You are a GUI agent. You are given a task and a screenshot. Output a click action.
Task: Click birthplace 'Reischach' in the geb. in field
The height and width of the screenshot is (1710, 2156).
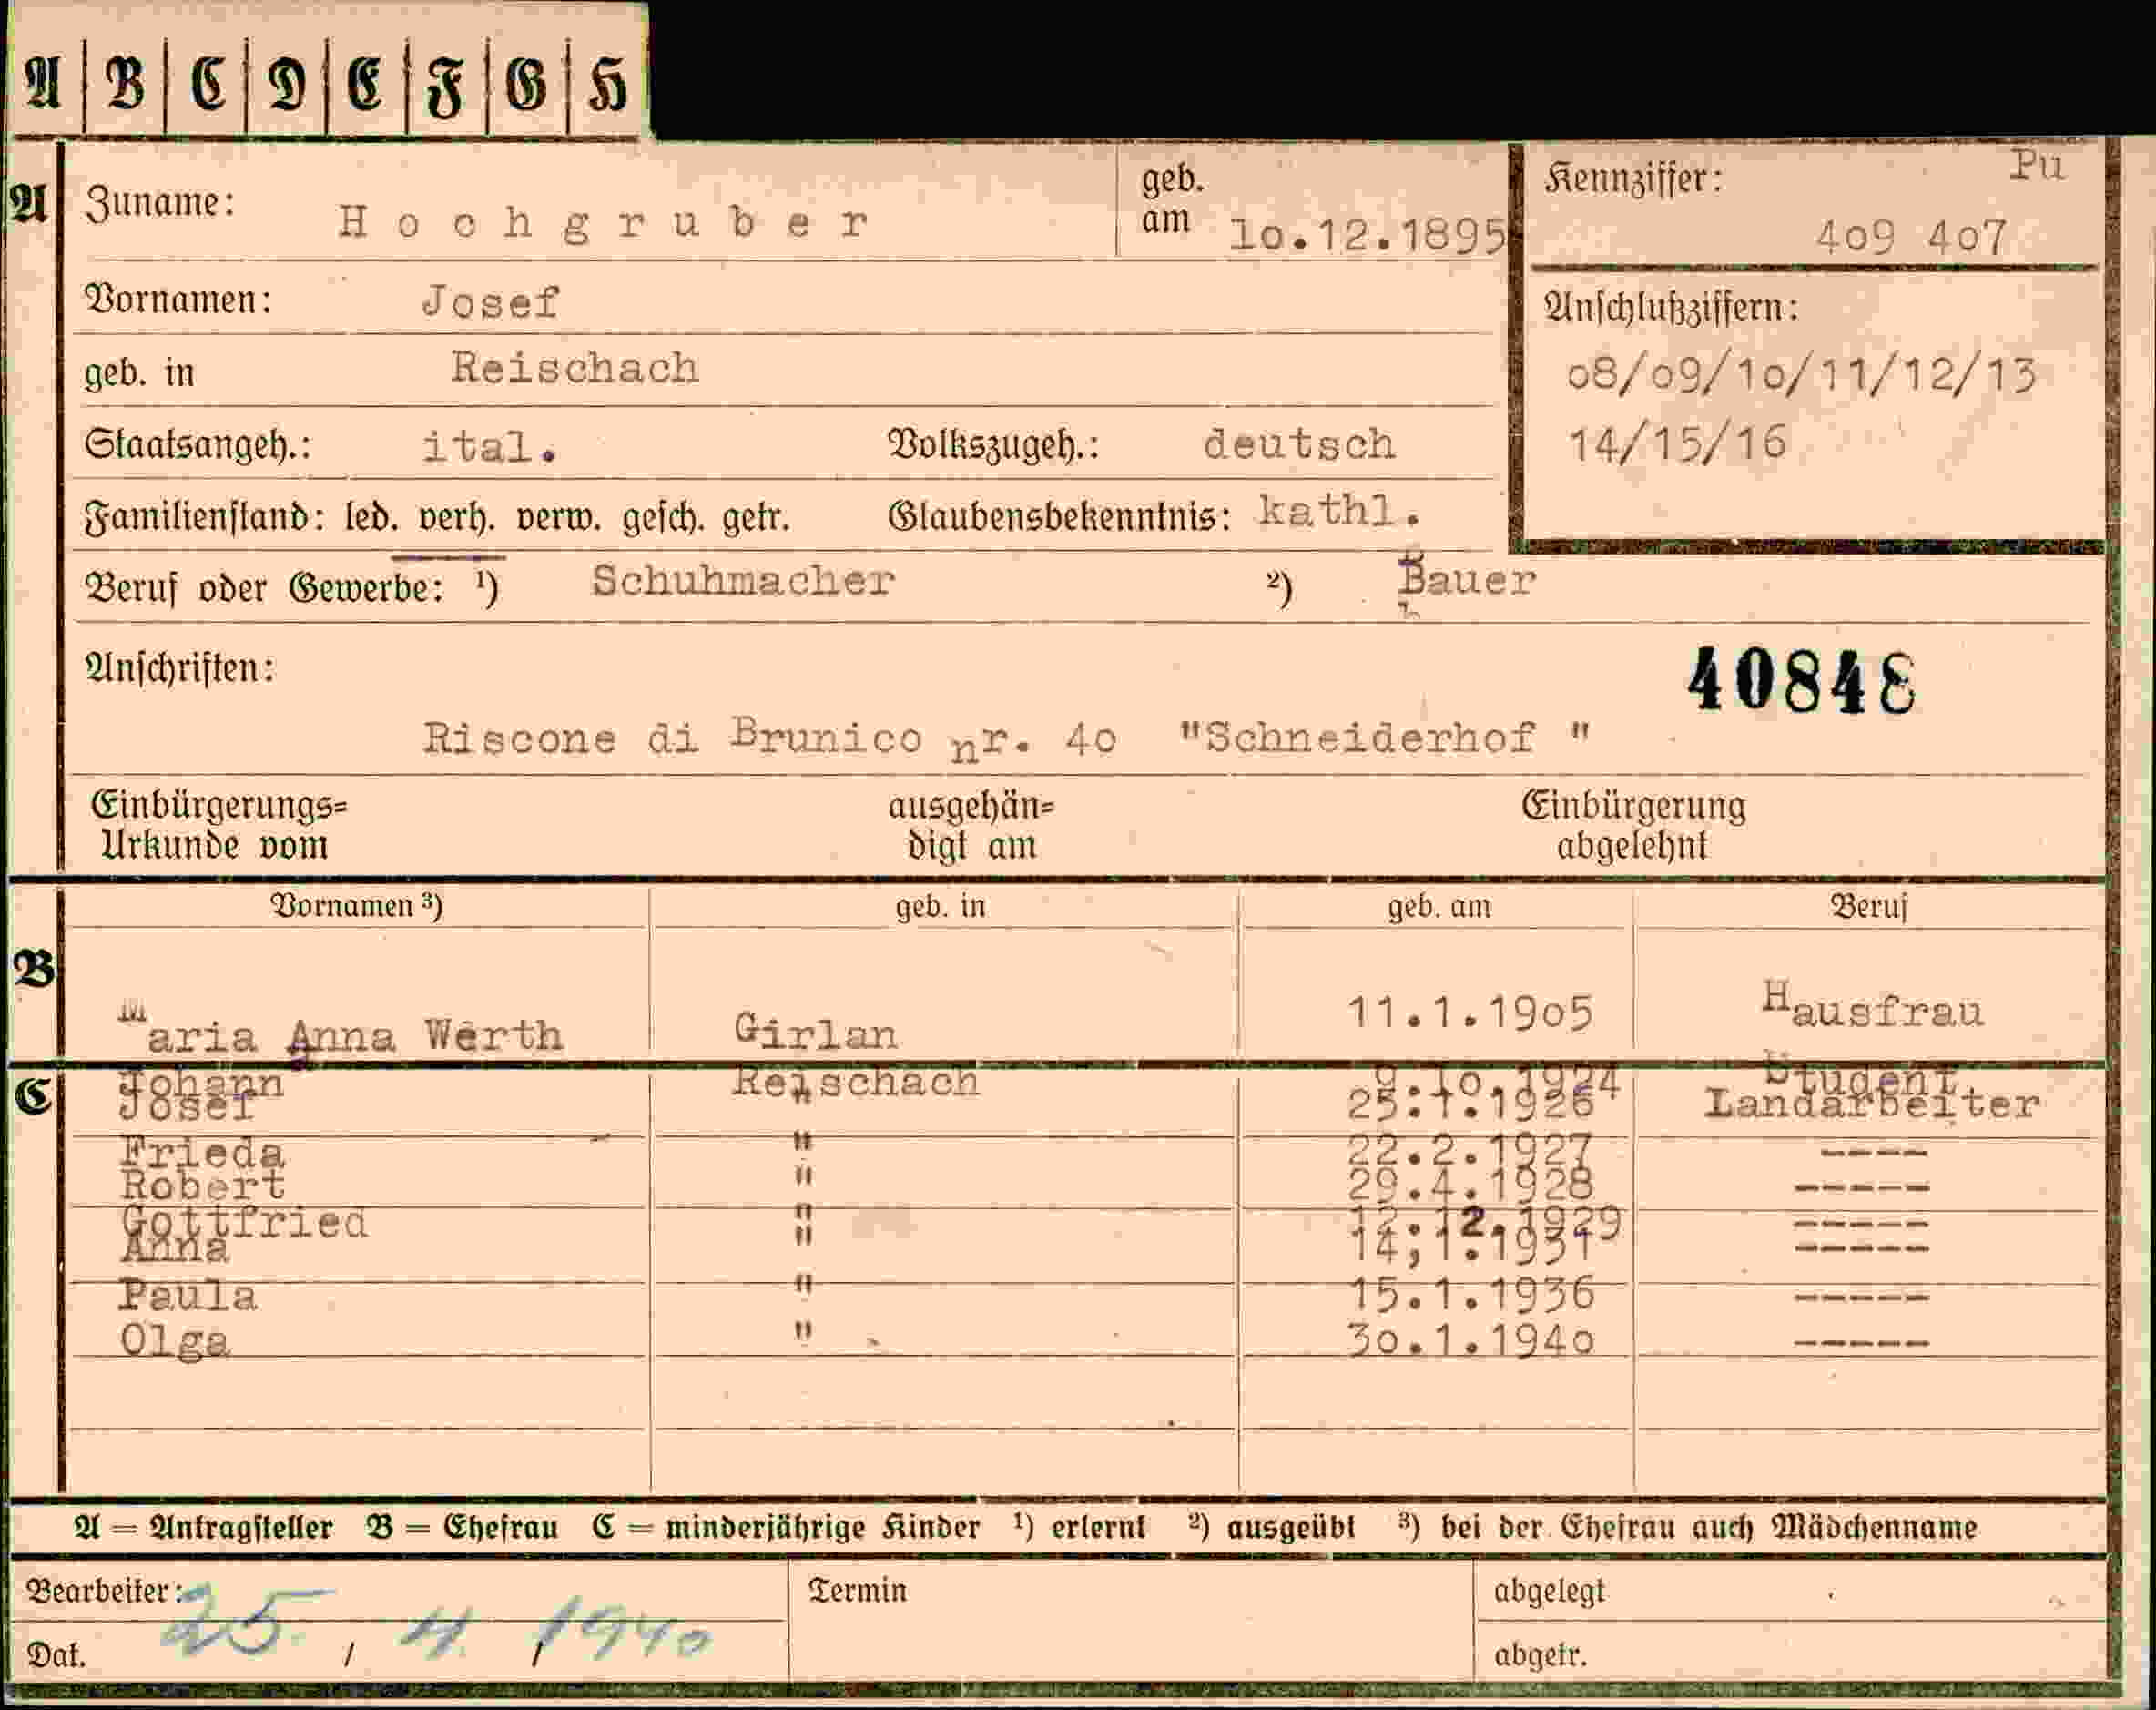[x=575, y=369]
